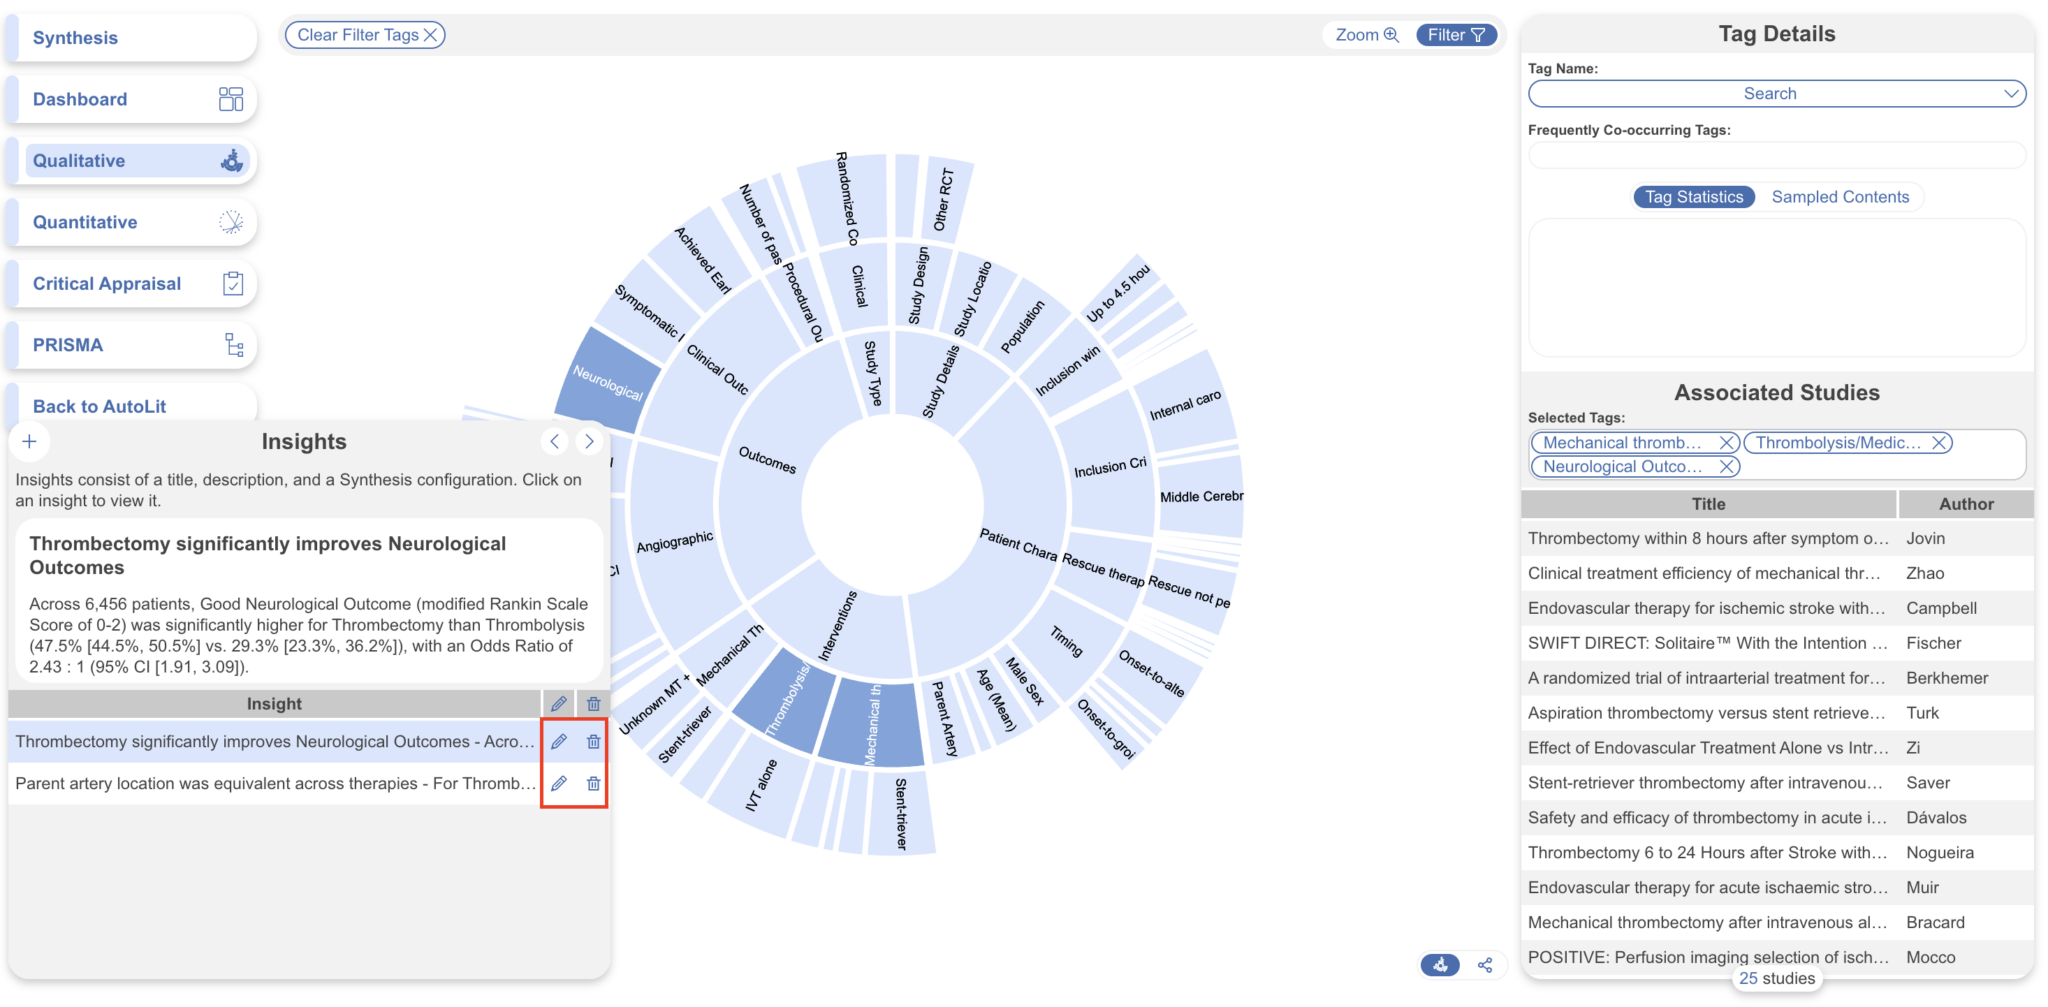Screen dimensions: 2048x1007
Task: Edit the Thrombectomy significantly improves insight
Action: point(559,742)
